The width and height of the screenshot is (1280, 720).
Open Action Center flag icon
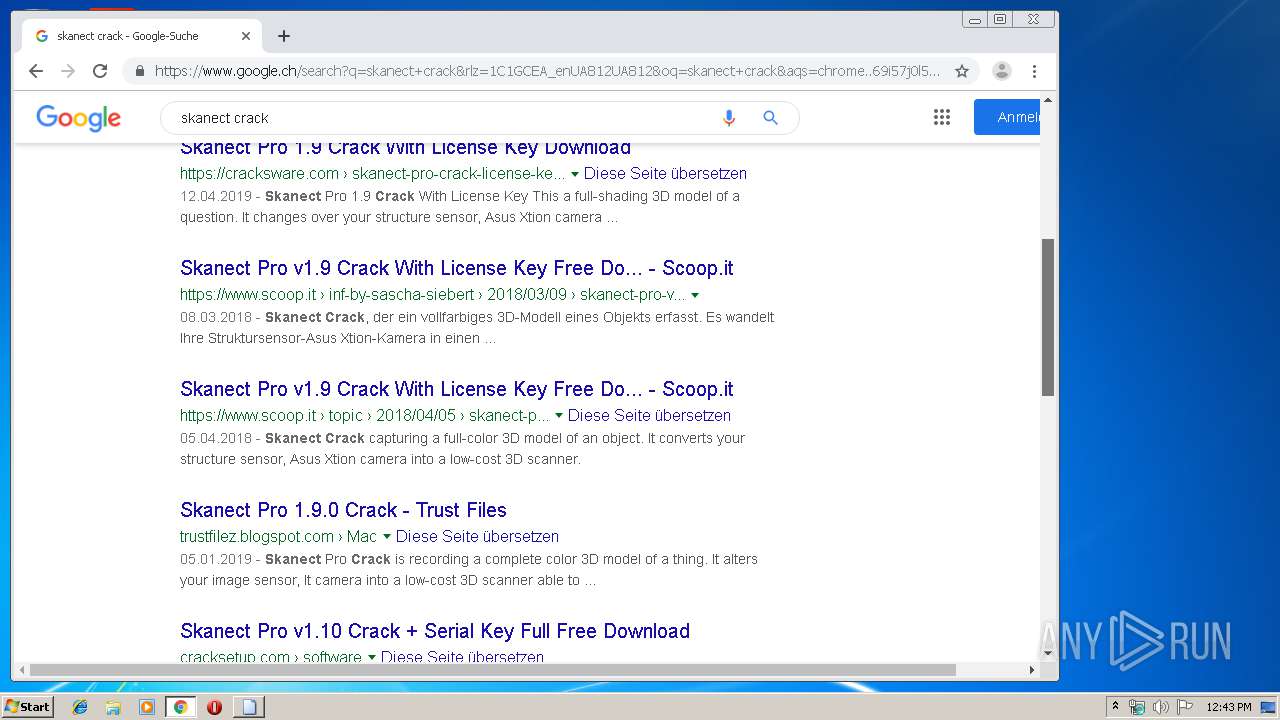click(x=1185, y=707)
